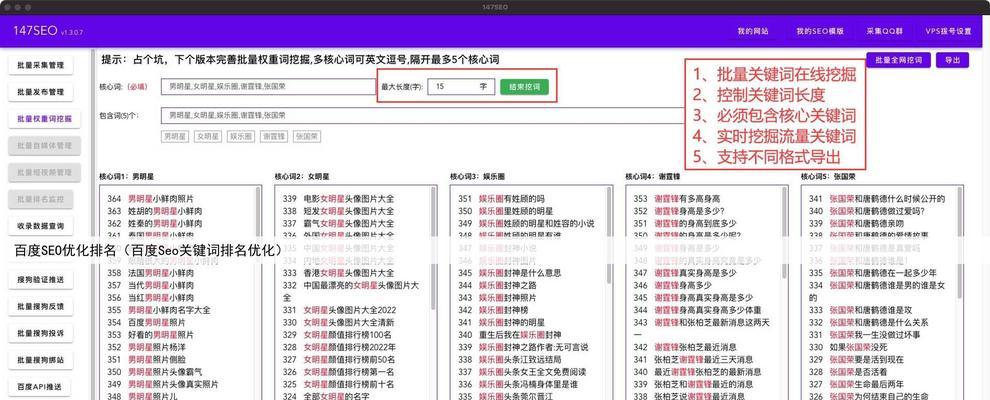
Task: Select the 娱乐圈 tag under 包含词
Action: tap(241, 136)
